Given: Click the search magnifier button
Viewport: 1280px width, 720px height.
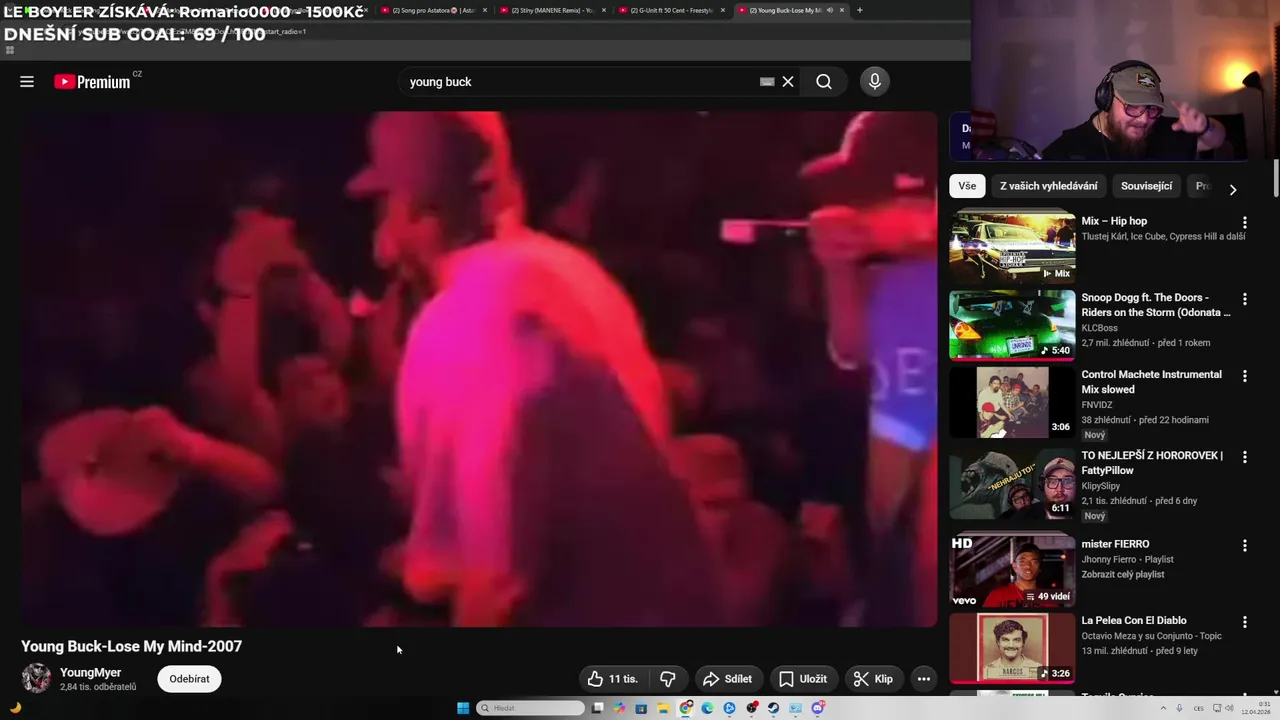Looking at the screenshot, I should pyautogui.click(x=824, y=82).
